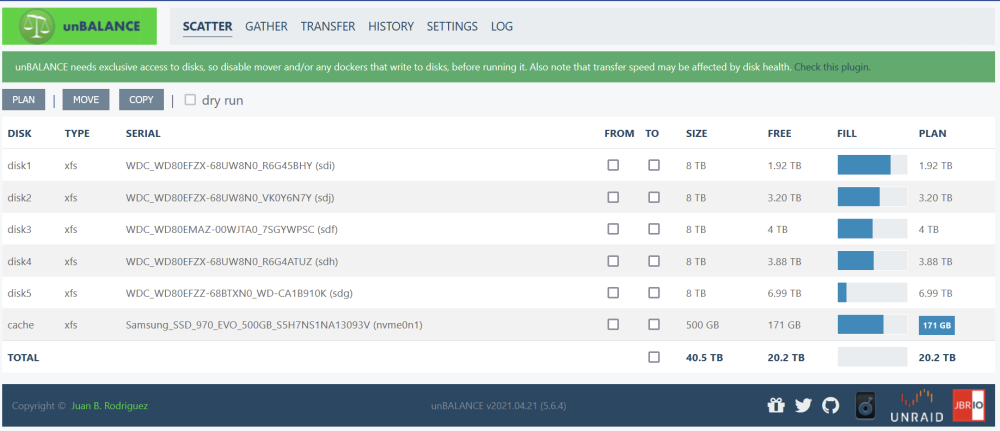Click the FREE column header
This screenshot has width=1000, height=431.
[x=779, y=134]
